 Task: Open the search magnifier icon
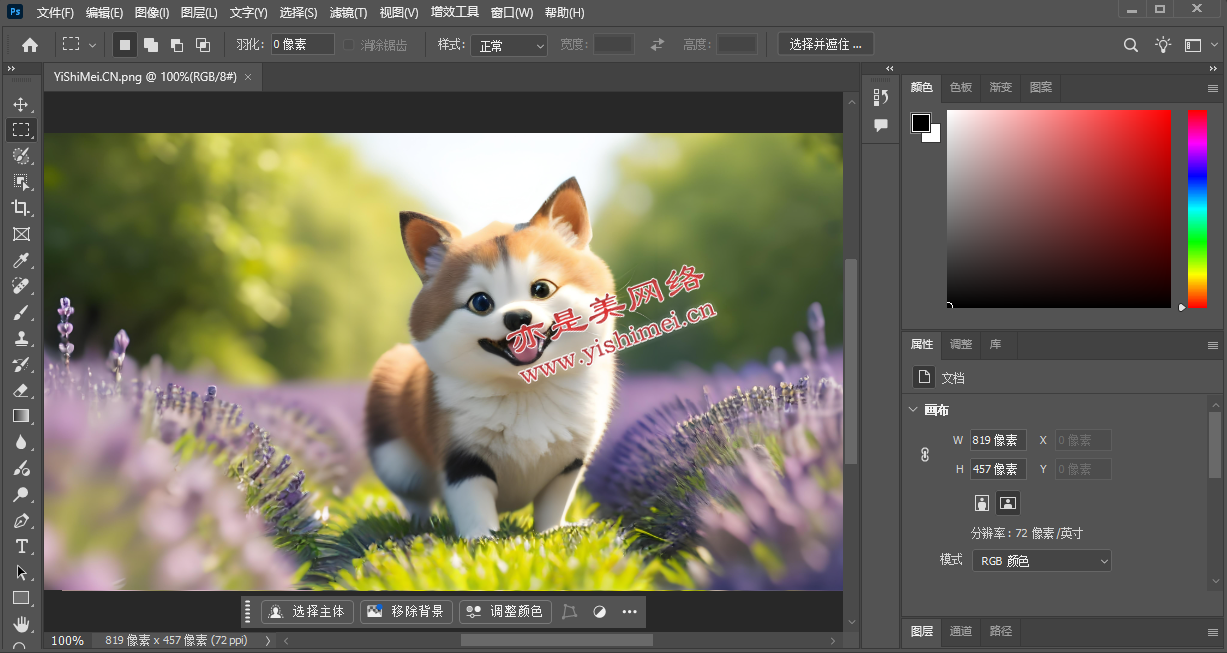[1131, 45]
